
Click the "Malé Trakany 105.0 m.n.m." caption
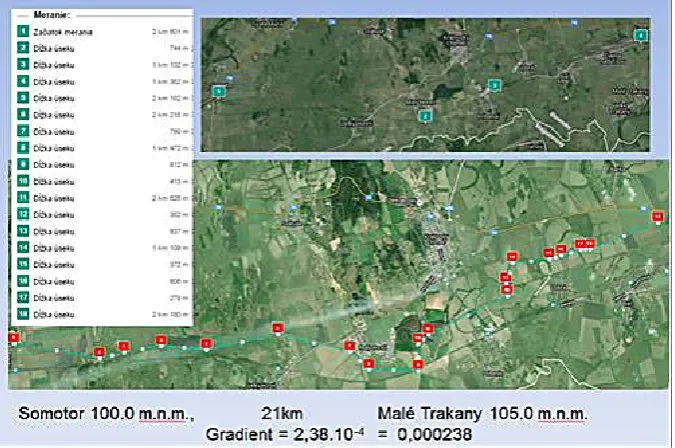click(483, 414)
